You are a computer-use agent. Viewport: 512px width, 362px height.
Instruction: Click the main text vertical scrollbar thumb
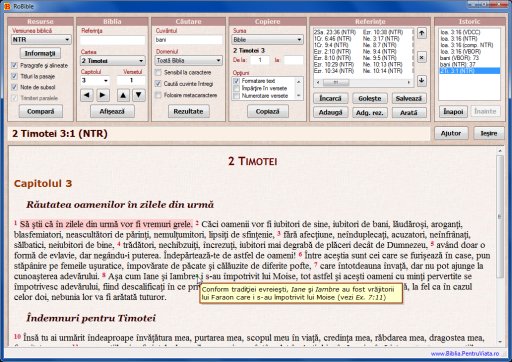tap(500, 217)
